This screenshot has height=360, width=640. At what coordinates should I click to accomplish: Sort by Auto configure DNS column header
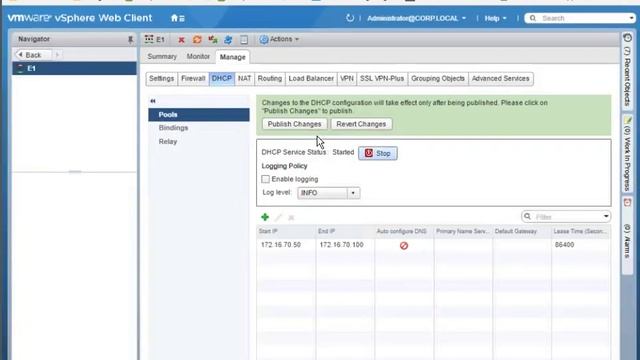pos(404,231)
